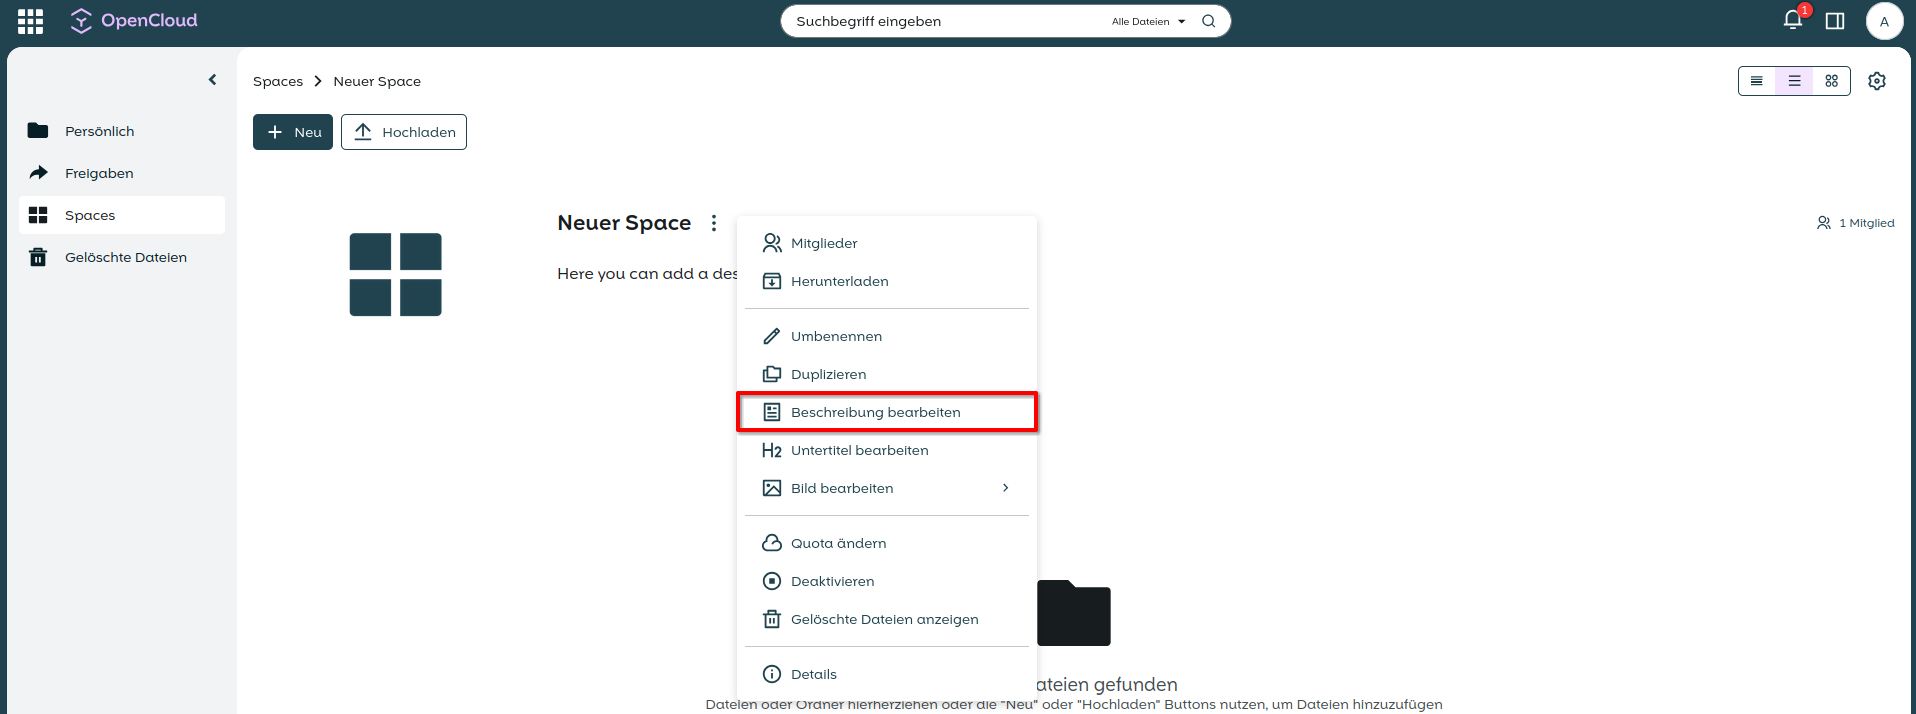1916x714 pixels.
Task: Open Gelöschte Dateien in the sidebar
Action: 125,257
